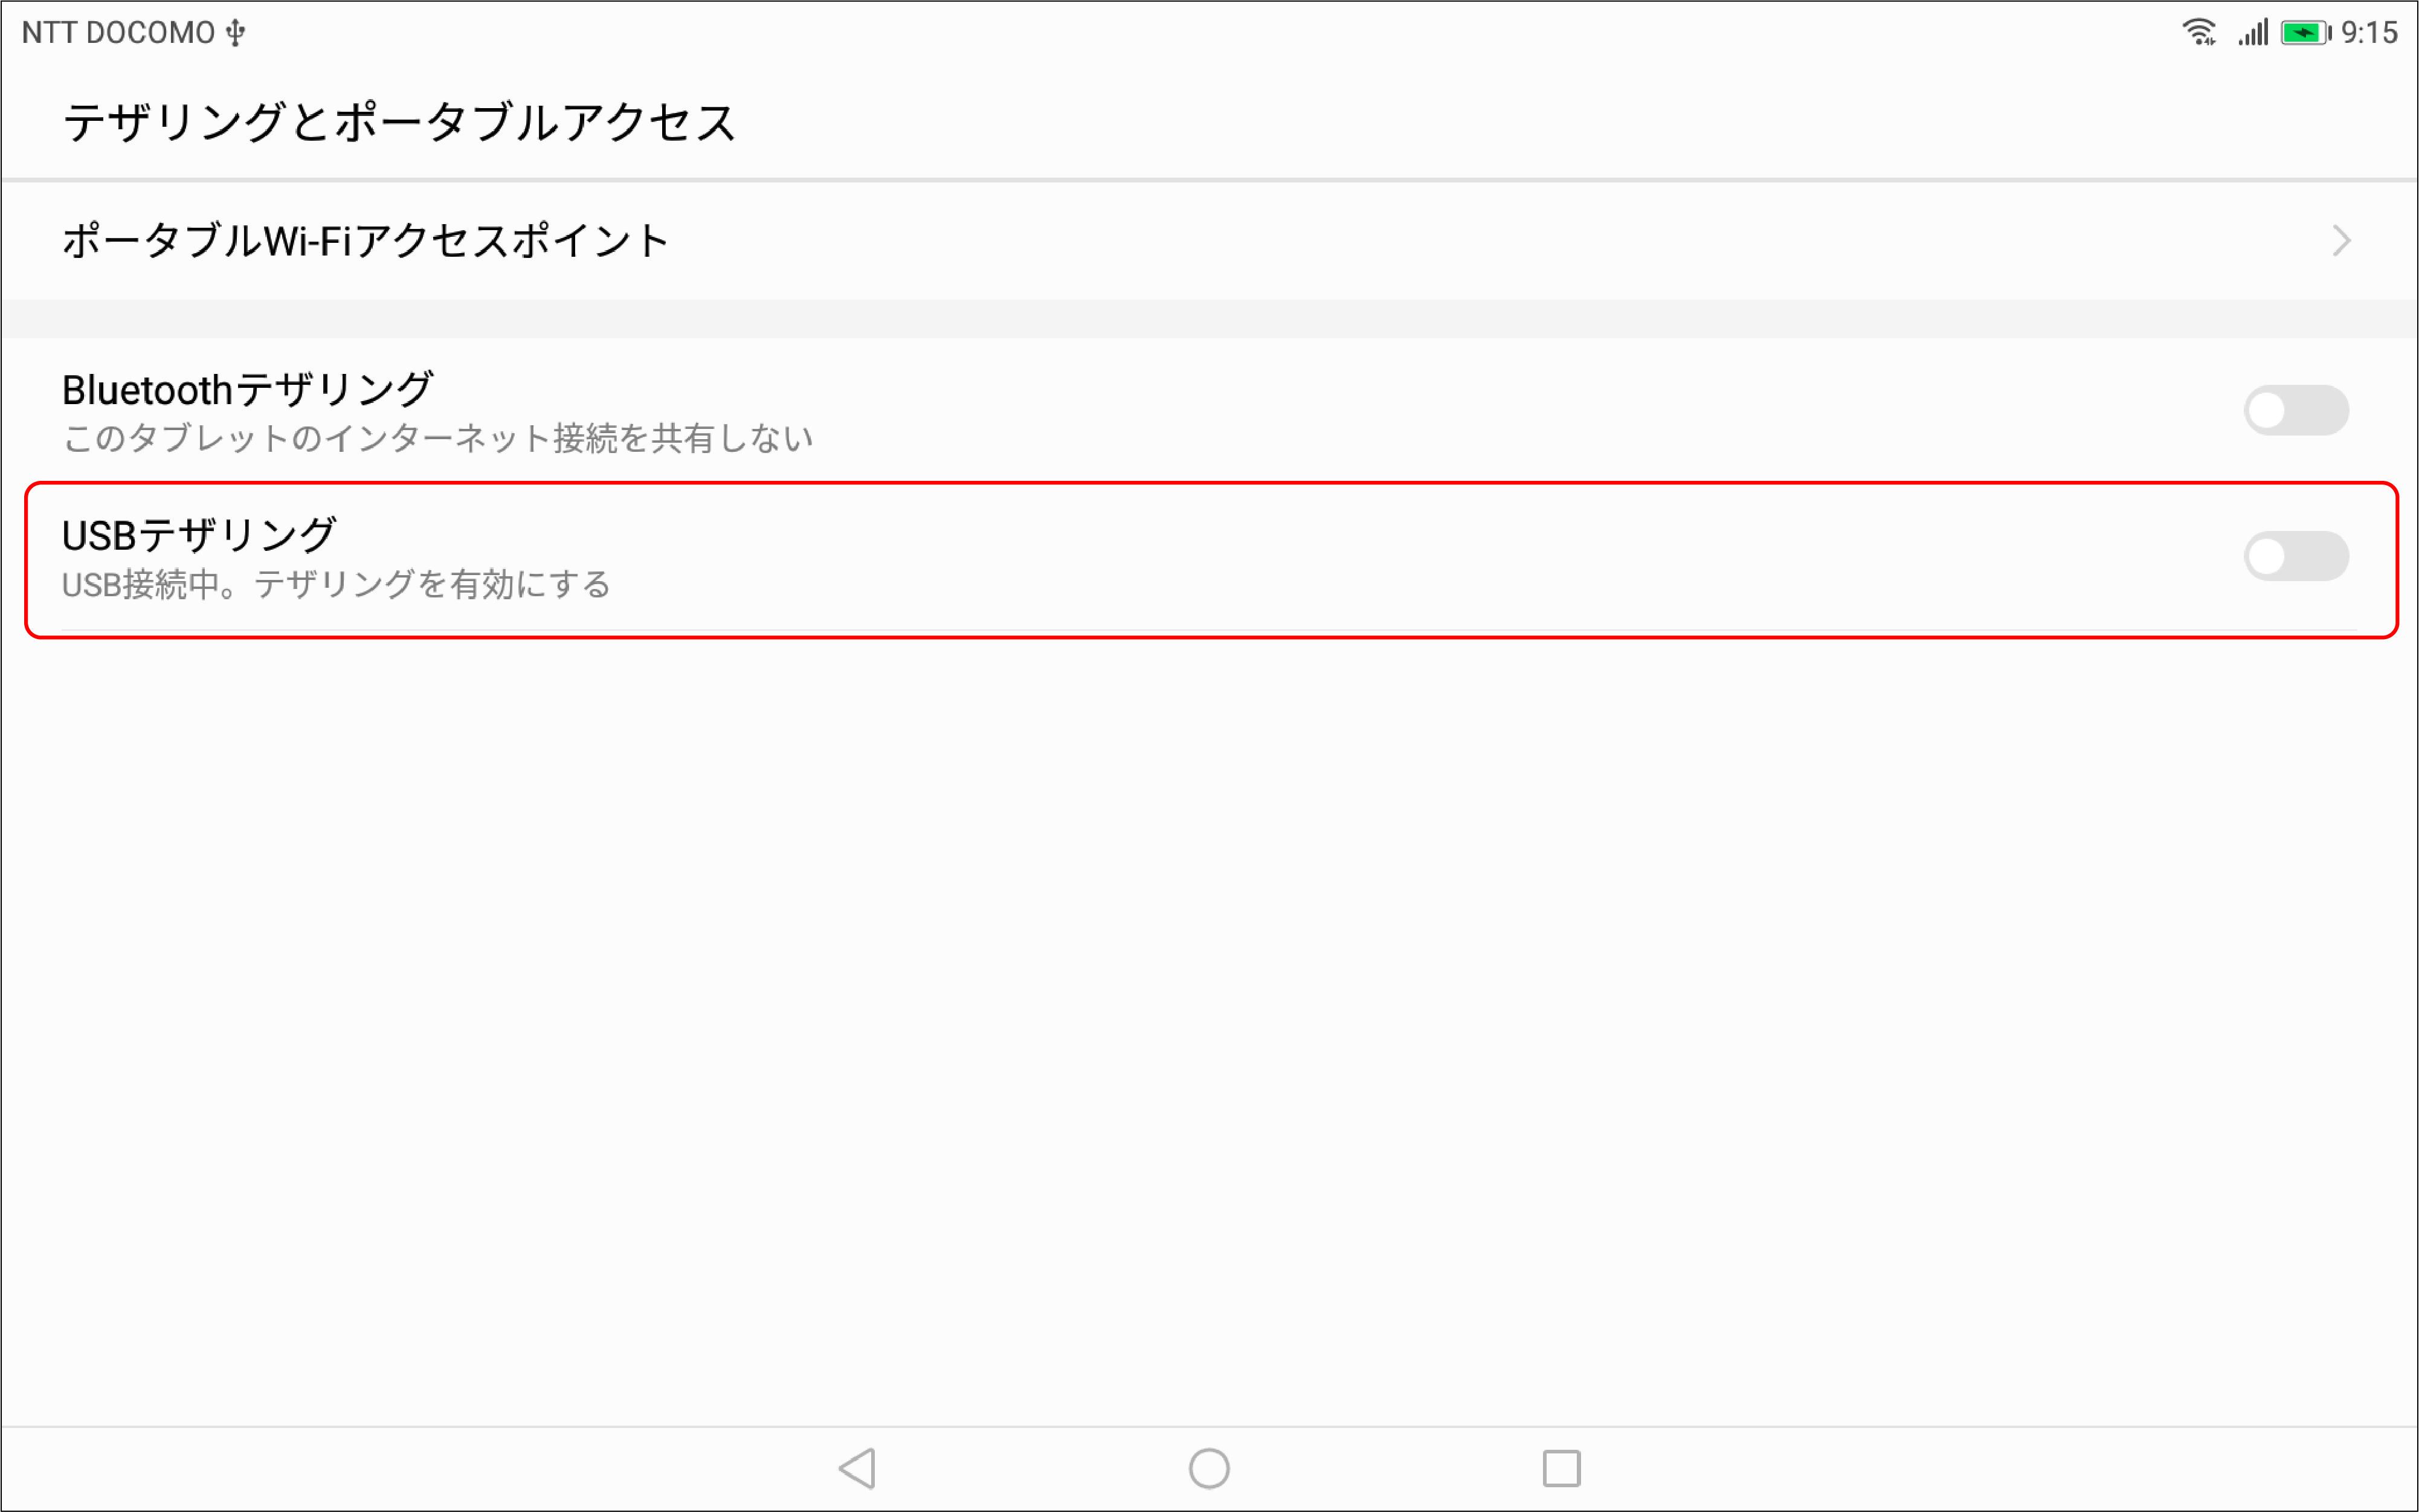Tap the 9:15 clock in status bar

pos(2369,33)
